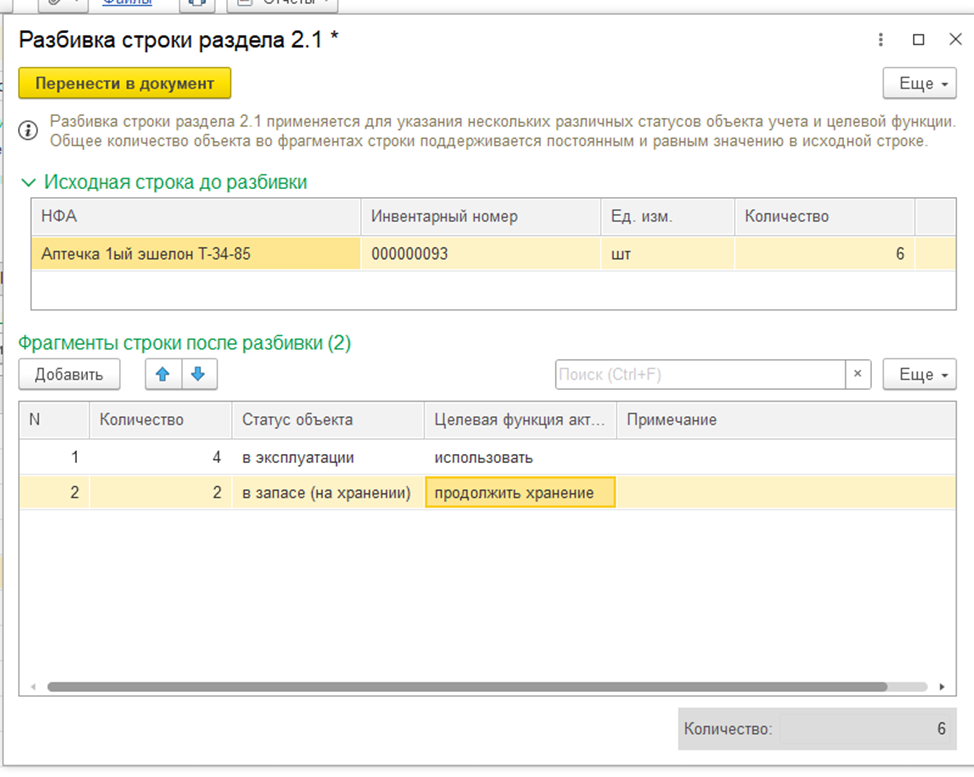Click the 'N' column header
974x777 pixels.
(x=54, y=420)
